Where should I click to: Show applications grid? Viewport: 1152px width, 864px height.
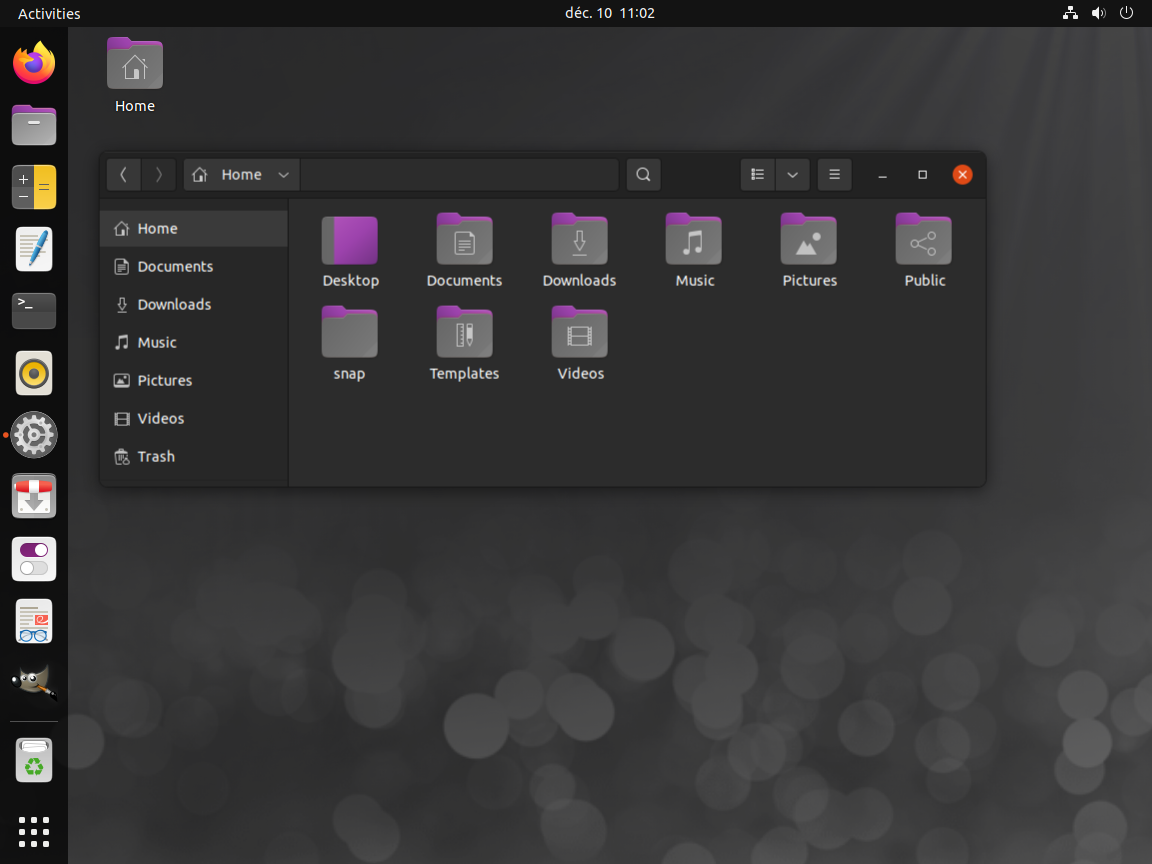pos(34,832)
